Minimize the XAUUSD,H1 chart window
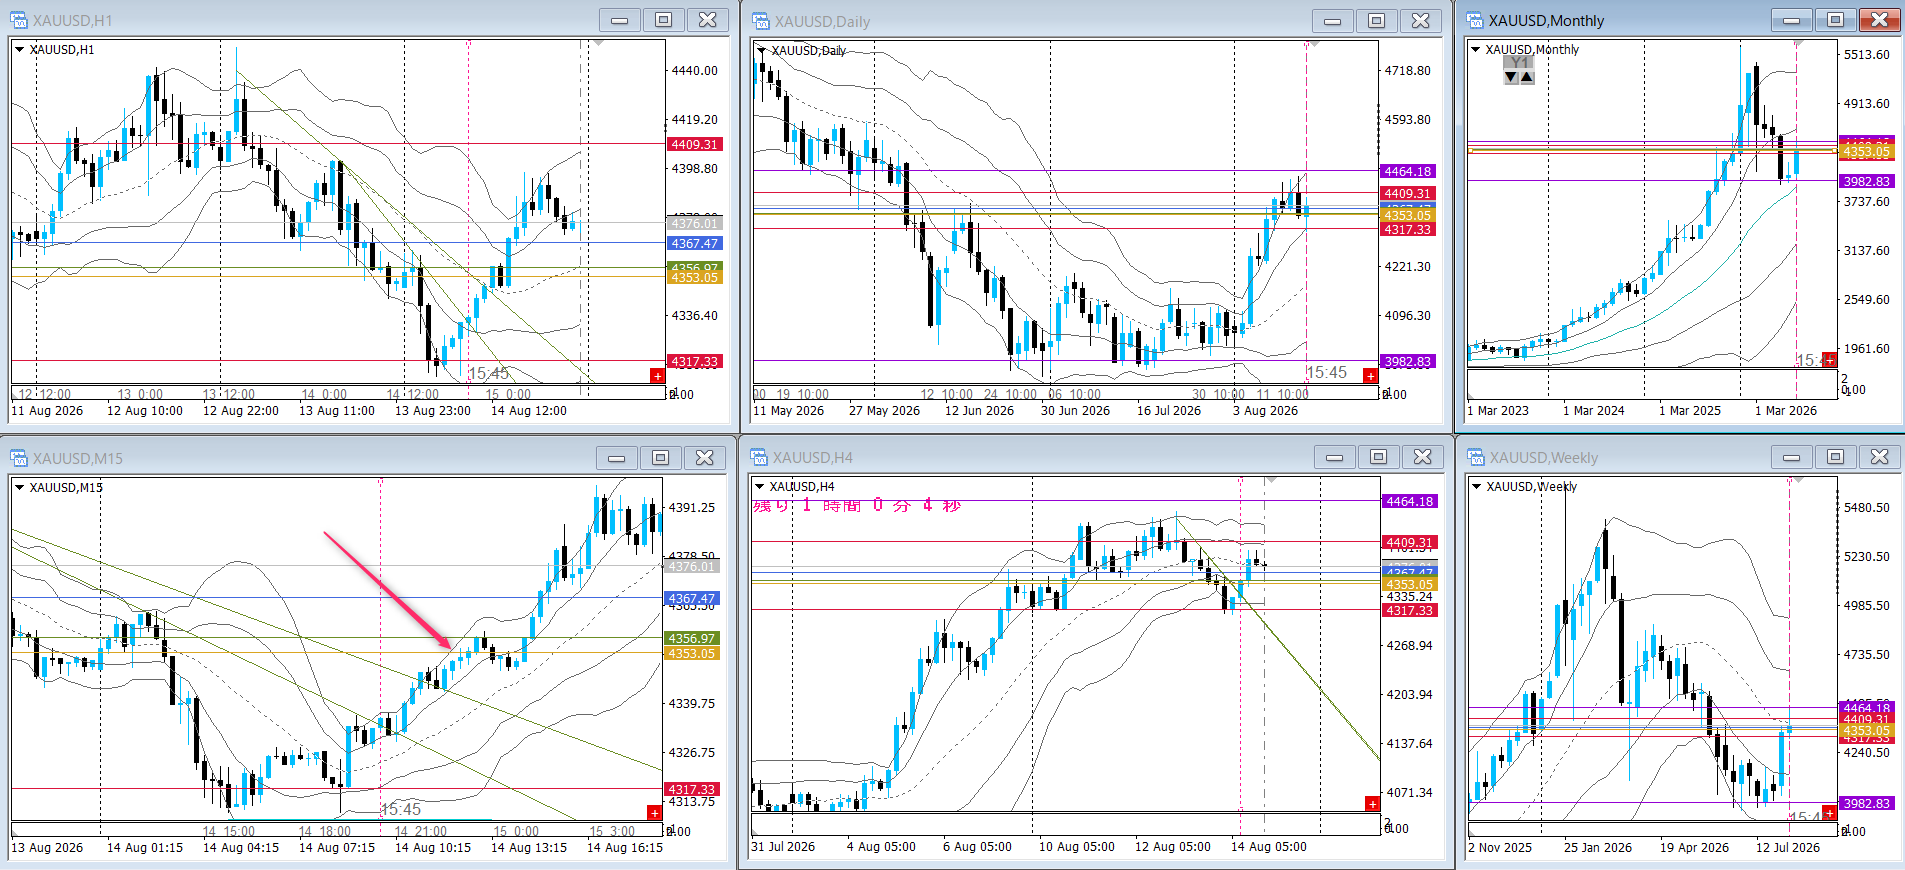 (x=620, y=20)
